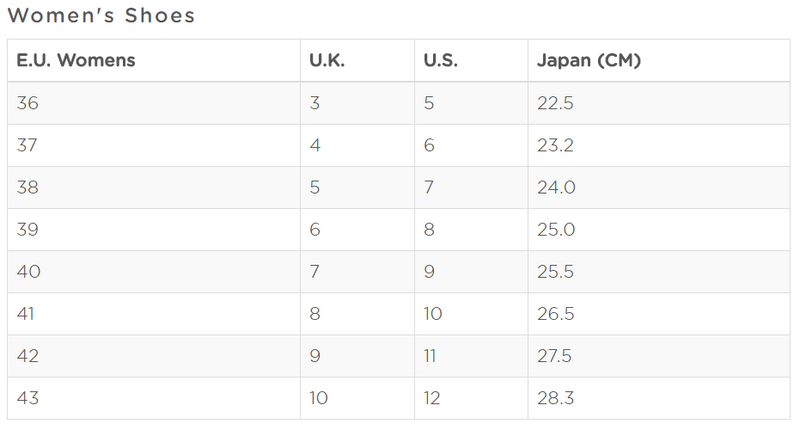Click the Japan 23.2 cell
Viewport: 800px width, 430px height.
(x=659, y=145)
